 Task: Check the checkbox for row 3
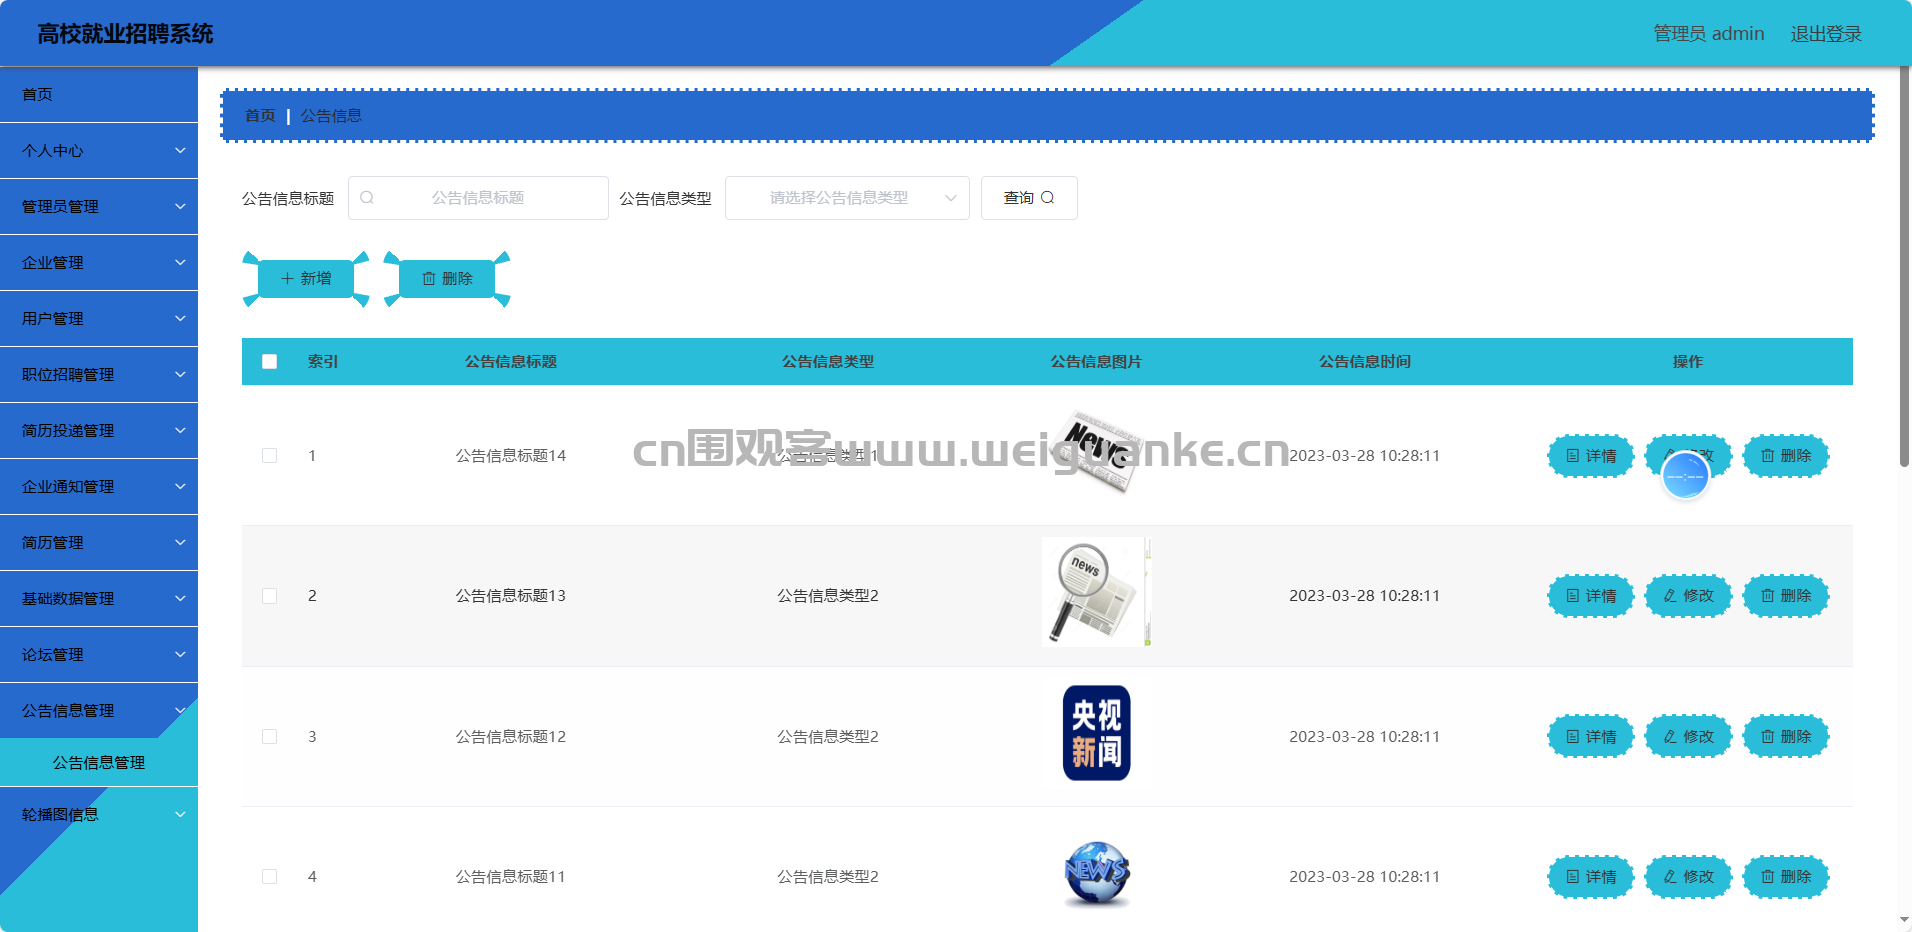270,737
